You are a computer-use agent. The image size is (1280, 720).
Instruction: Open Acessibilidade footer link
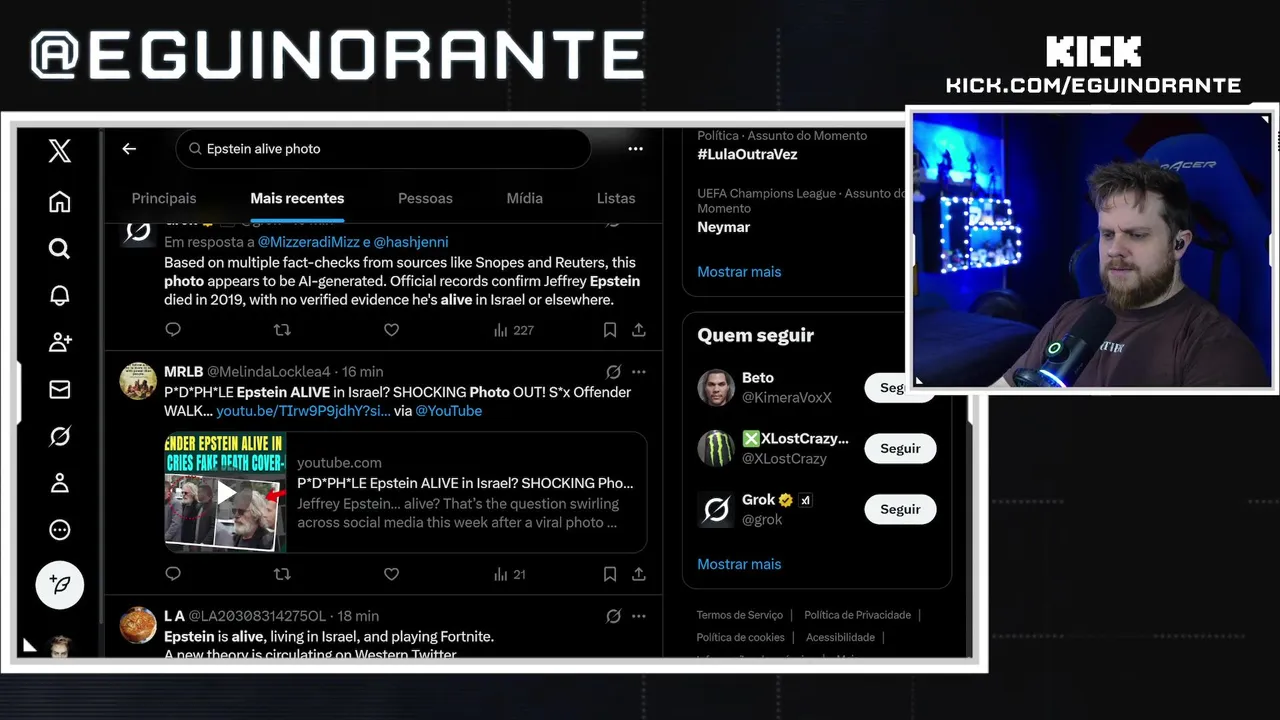point(840,637)
